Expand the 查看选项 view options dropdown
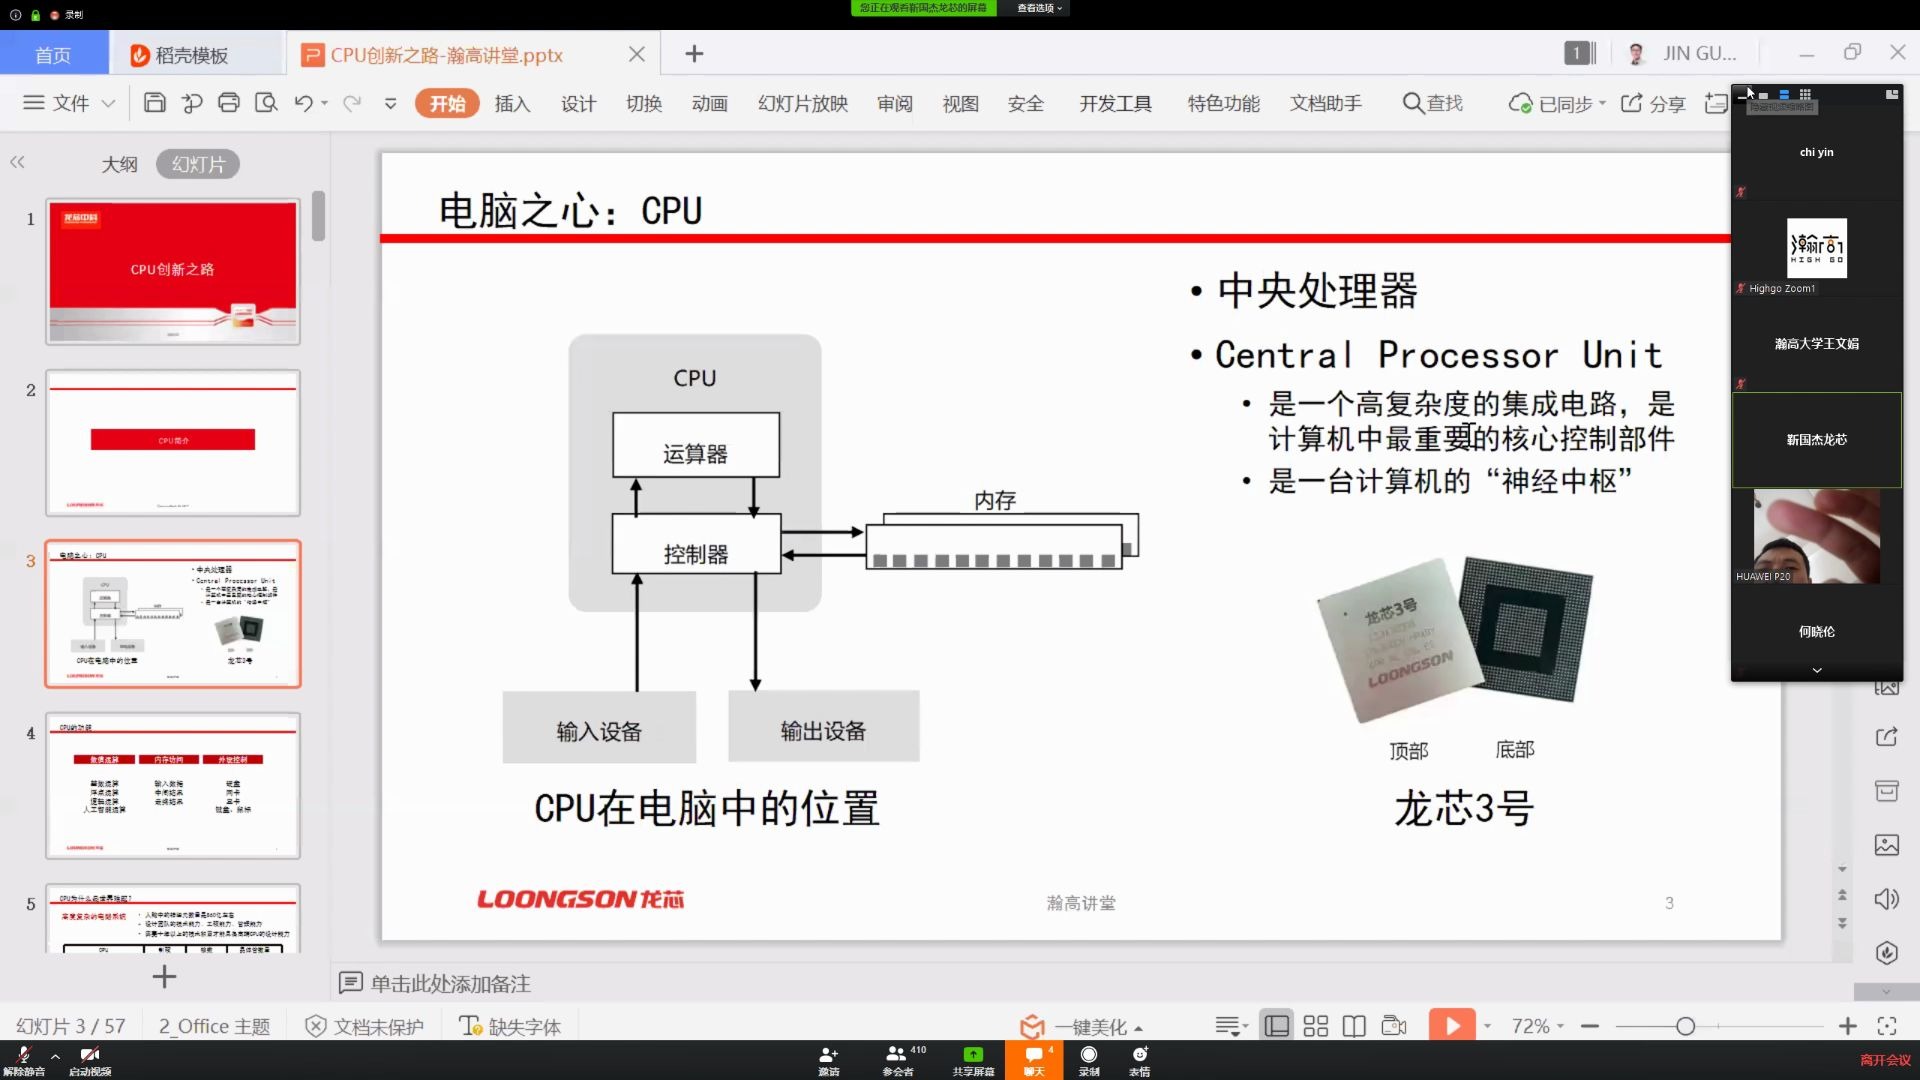Image resolution: width=1920 pixels, height=1080 pixels. pos(1036,8)
